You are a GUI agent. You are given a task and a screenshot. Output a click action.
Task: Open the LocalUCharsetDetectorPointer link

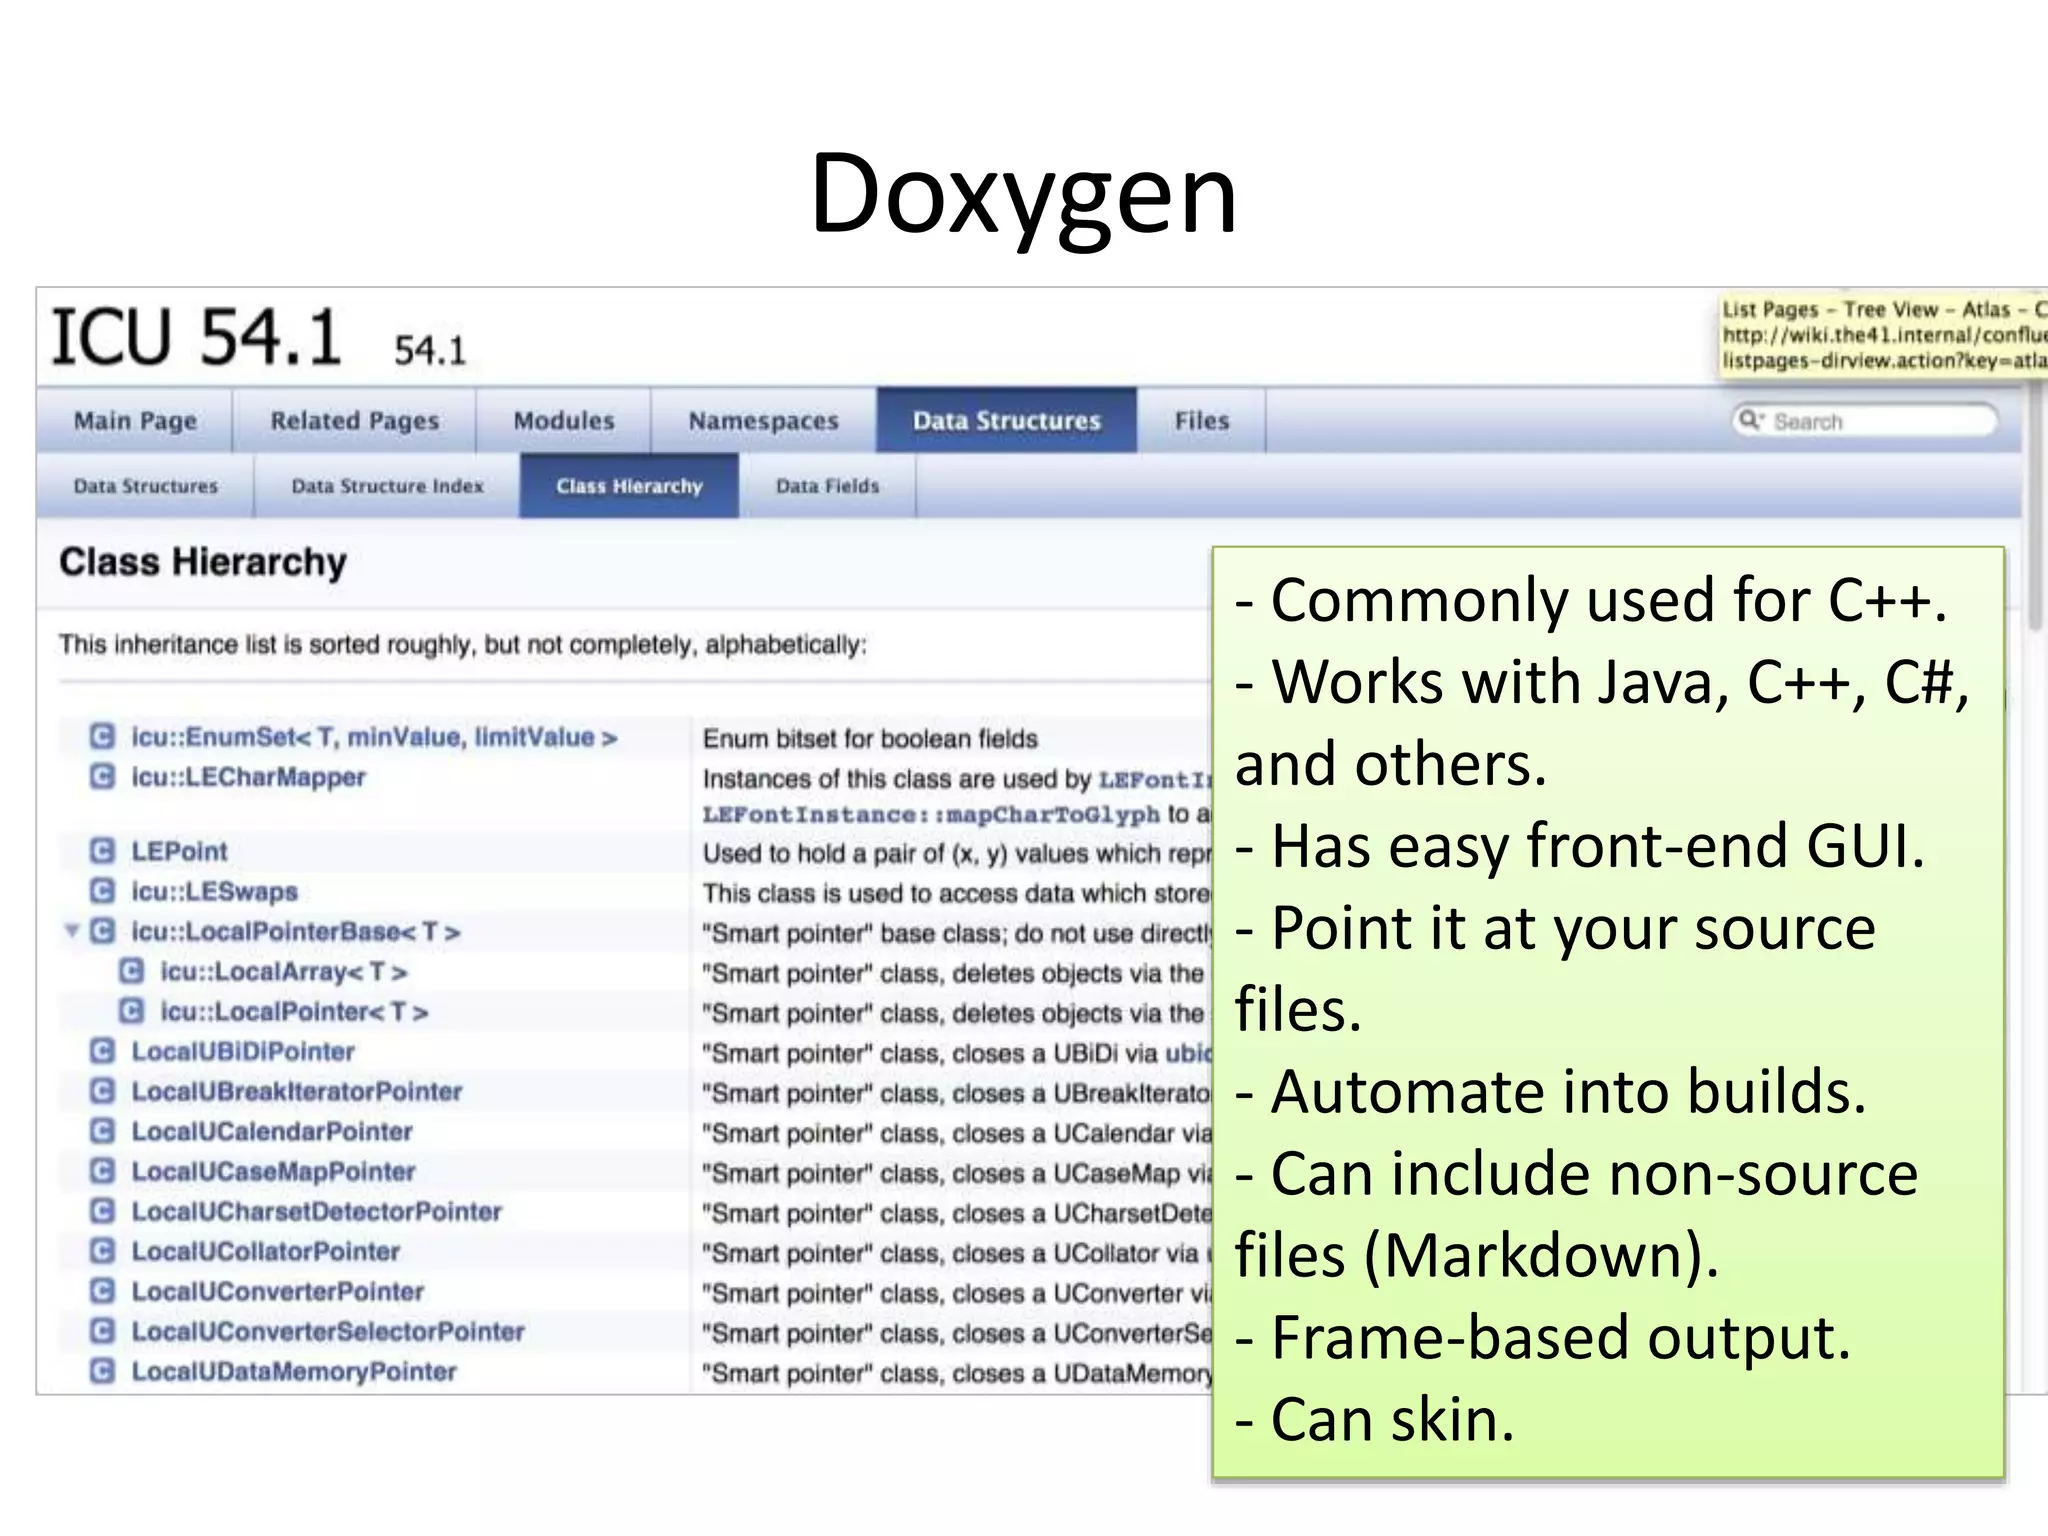point(317,1211)
